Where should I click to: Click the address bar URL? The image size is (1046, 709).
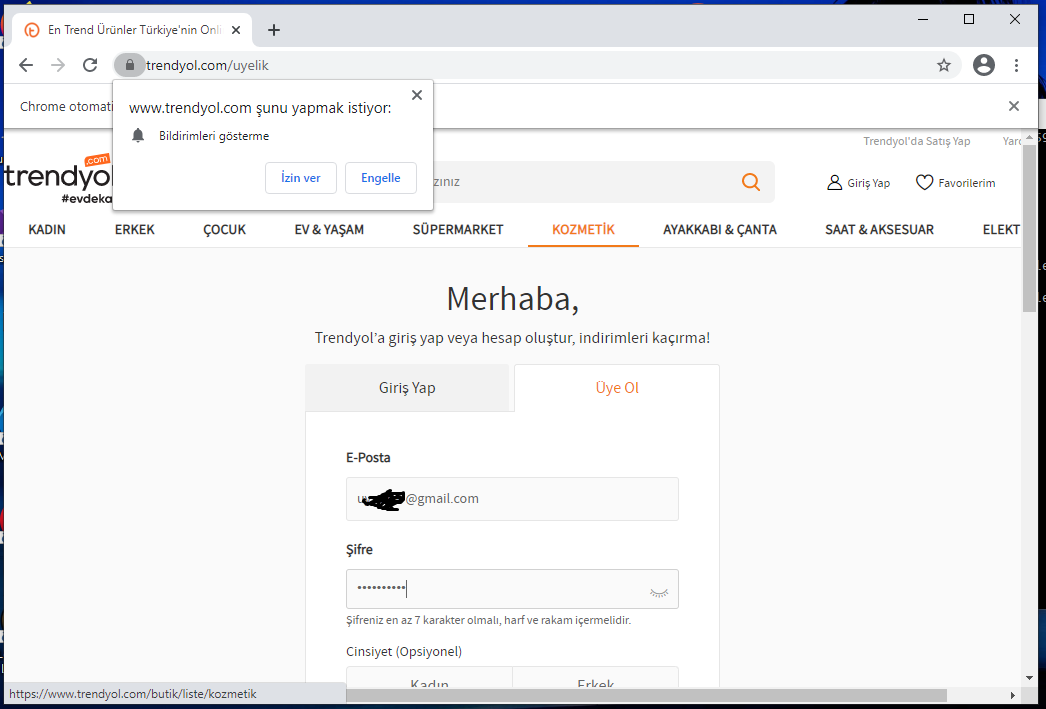207,65
